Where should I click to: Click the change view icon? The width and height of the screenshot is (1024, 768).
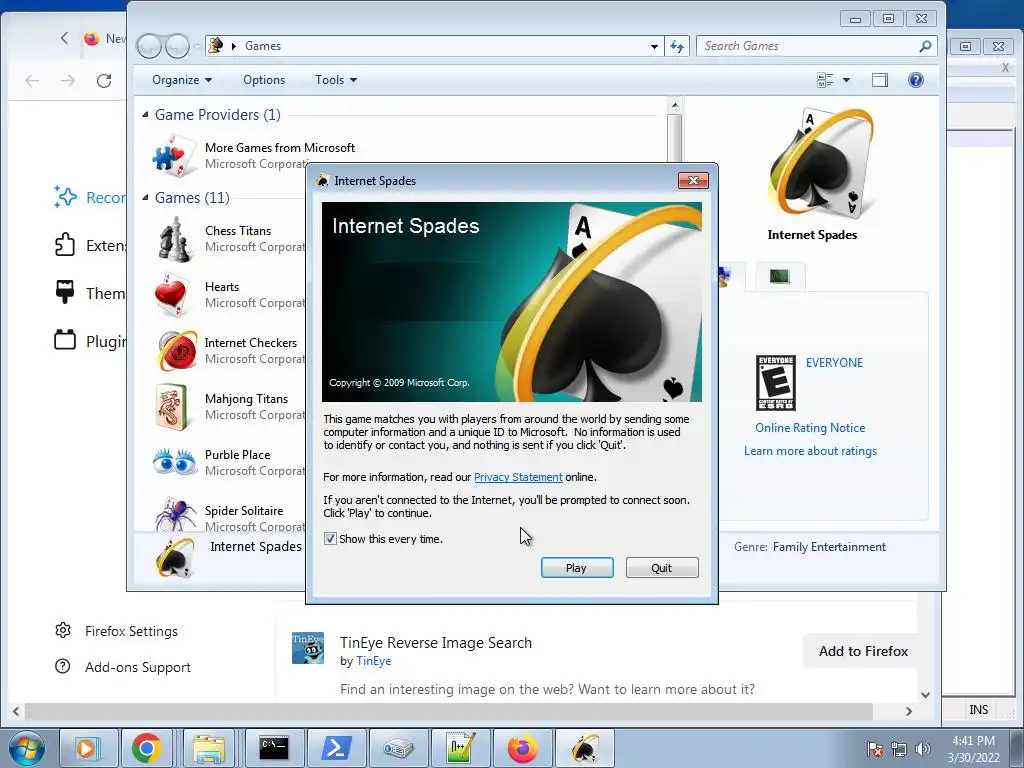pos(825,80)
